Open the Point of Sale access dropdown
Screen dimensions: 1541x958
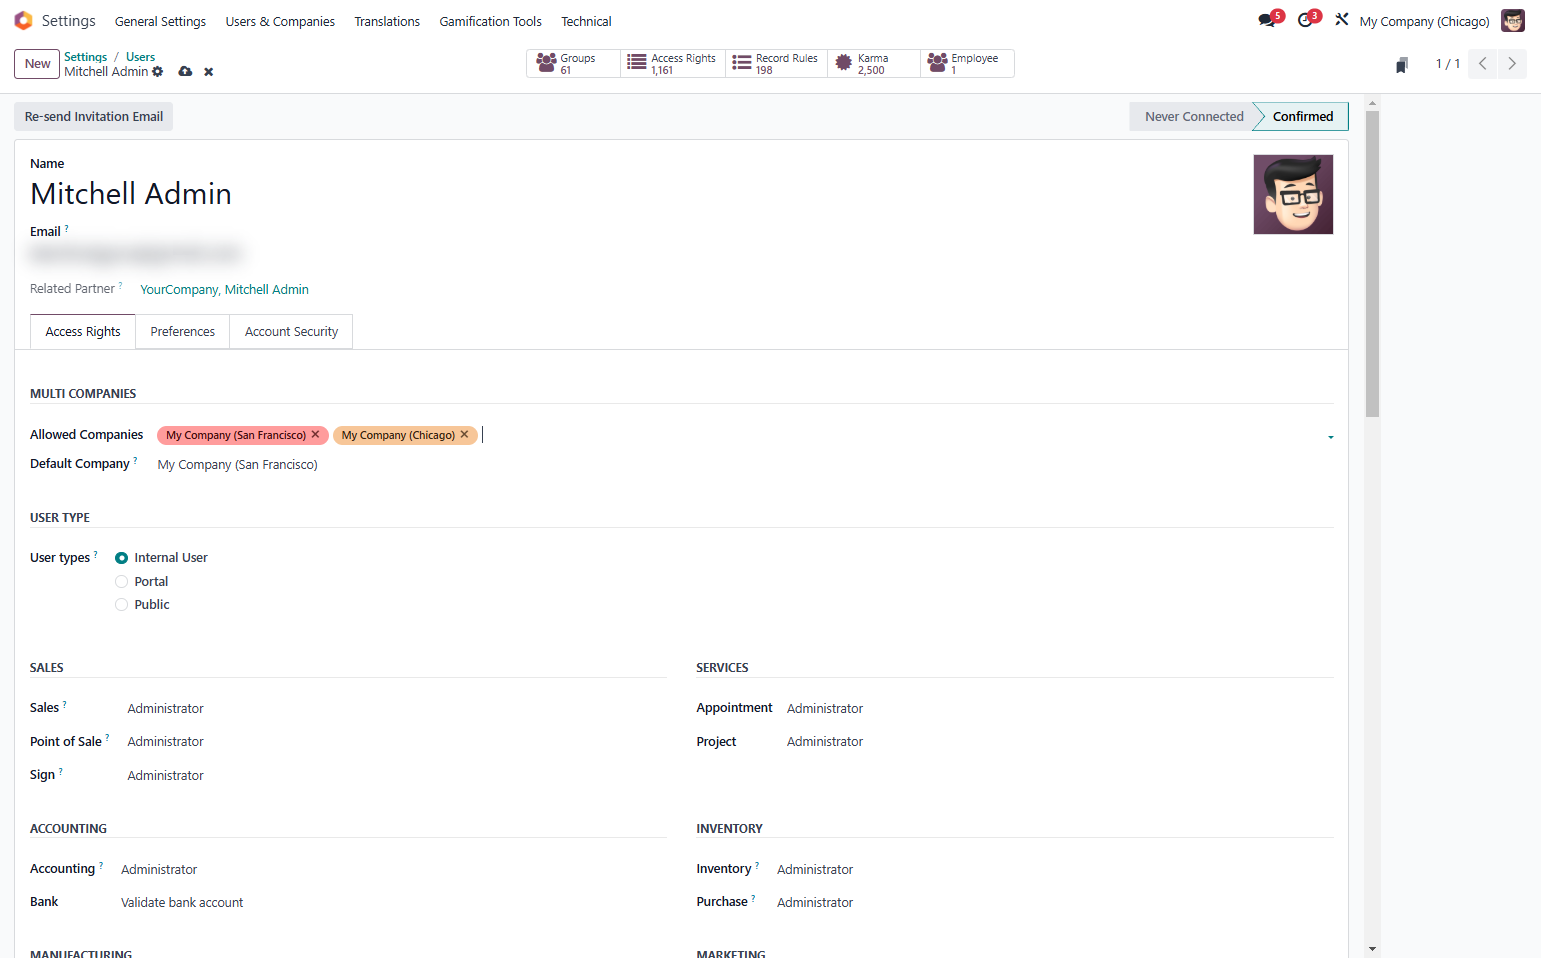[396, 742]
